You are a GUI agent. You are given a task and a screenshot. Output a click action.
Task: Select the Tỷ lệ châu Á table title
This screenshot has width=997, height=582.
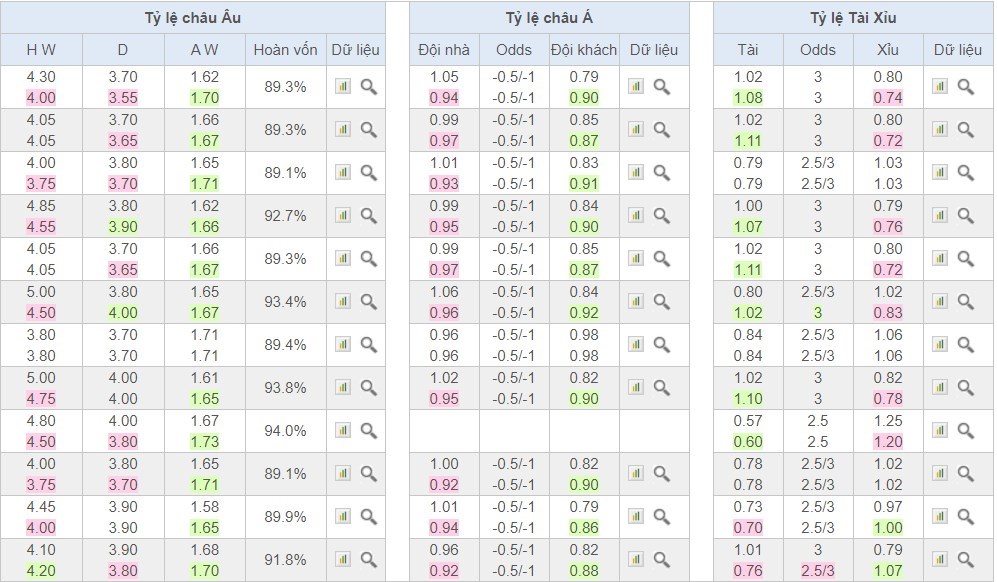549,18
